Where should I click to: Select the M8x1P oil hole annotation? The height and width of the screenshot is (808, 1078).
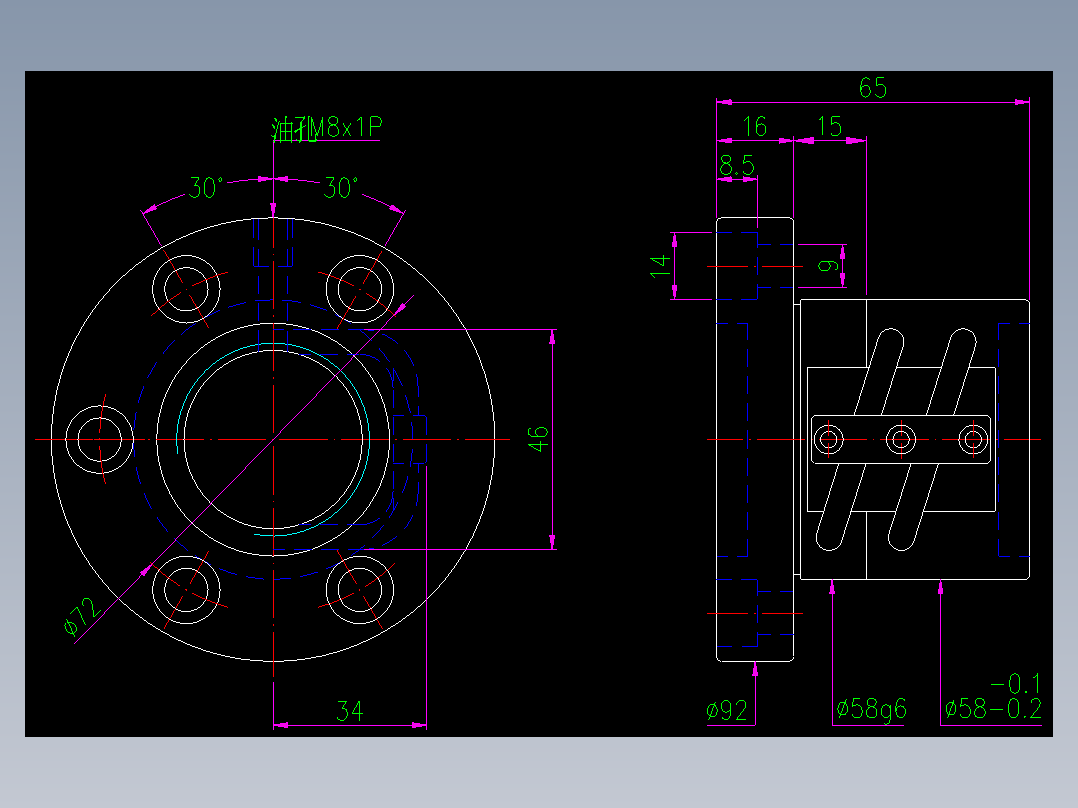coord(327,128)
